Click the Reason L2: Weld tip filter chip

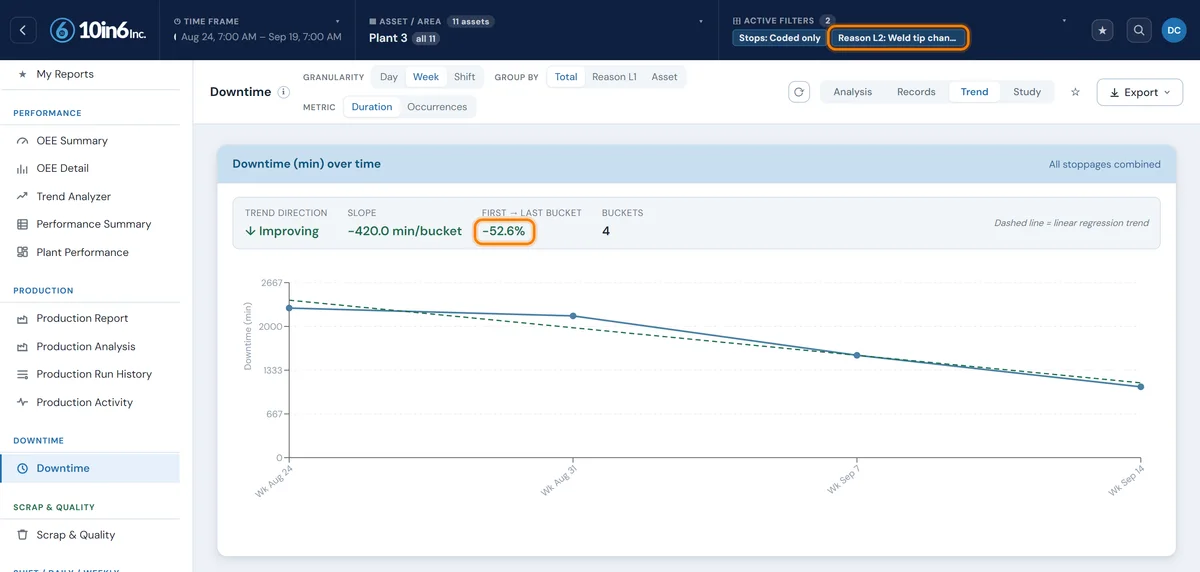coord(897,38)
